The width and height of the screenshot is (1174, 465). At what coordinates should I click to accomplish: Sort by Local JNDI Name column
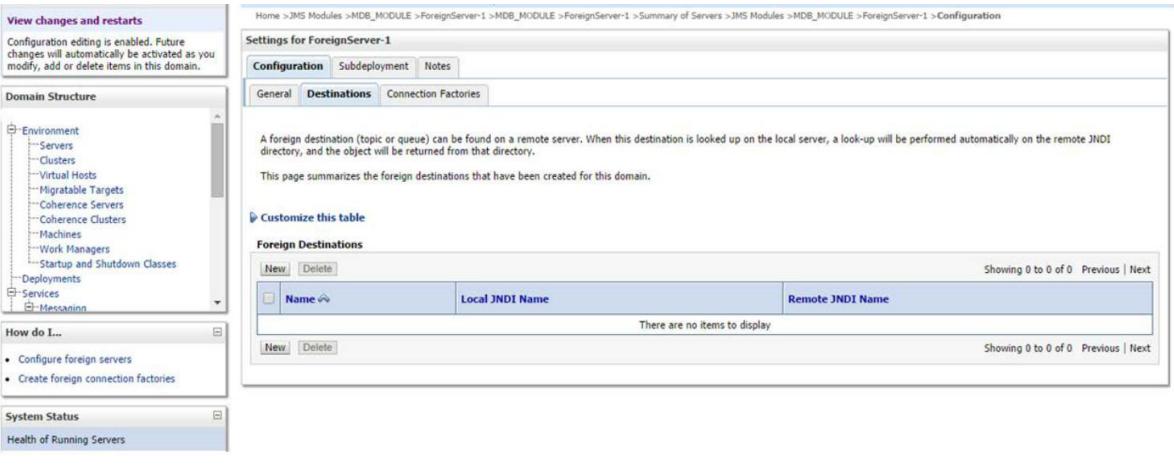pos(505,299)
